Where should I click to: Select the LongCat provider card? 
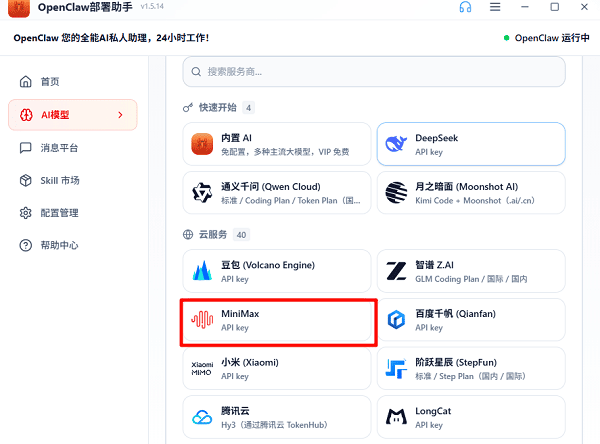pyautogui.click(x=471, y=417)
